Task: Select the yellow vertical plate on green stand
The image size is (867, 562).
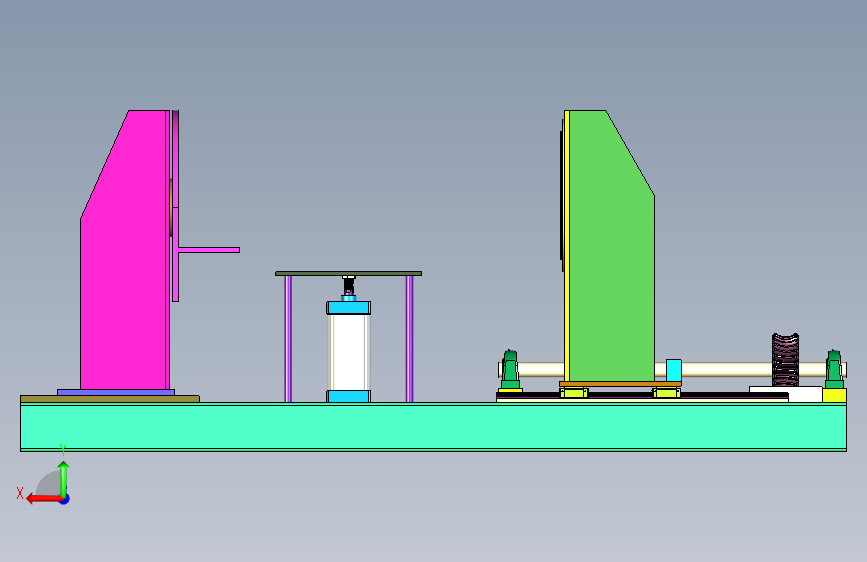Action: coord(567,246)
